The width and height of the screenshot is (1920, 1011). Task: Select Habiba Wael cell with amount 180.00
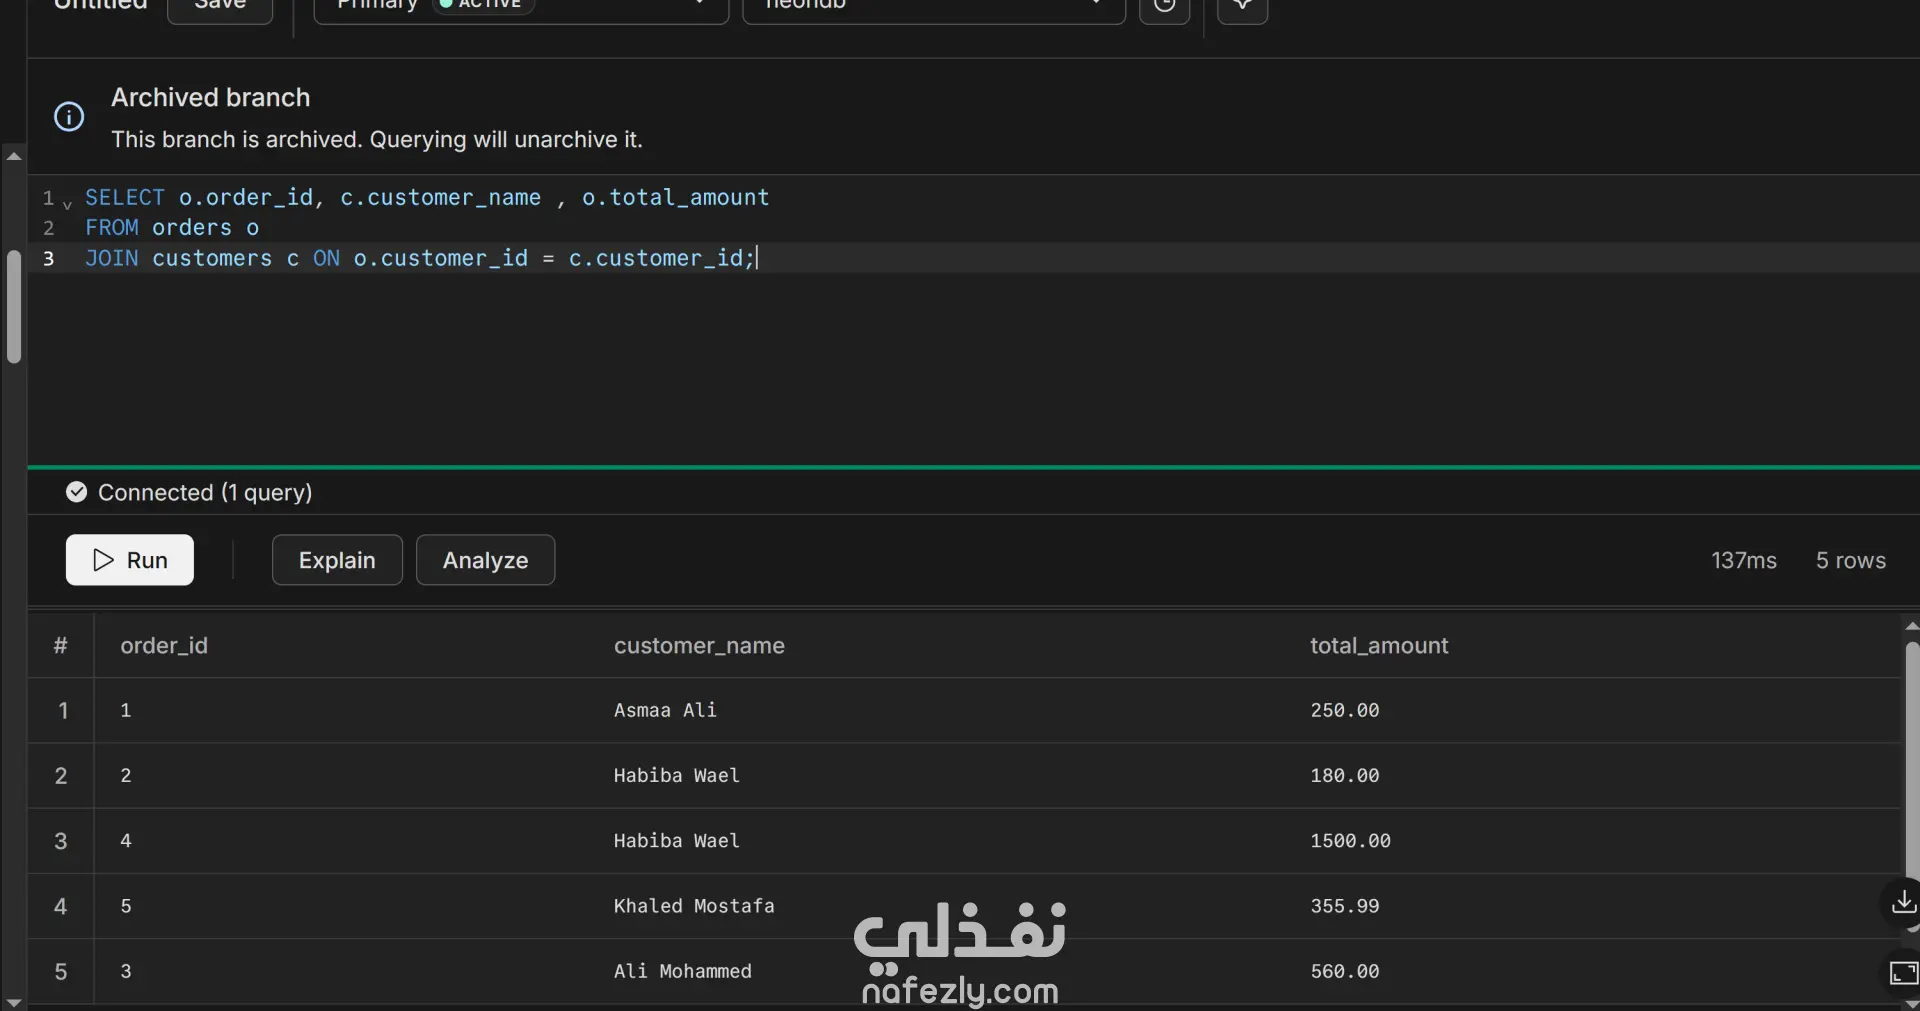677,775
